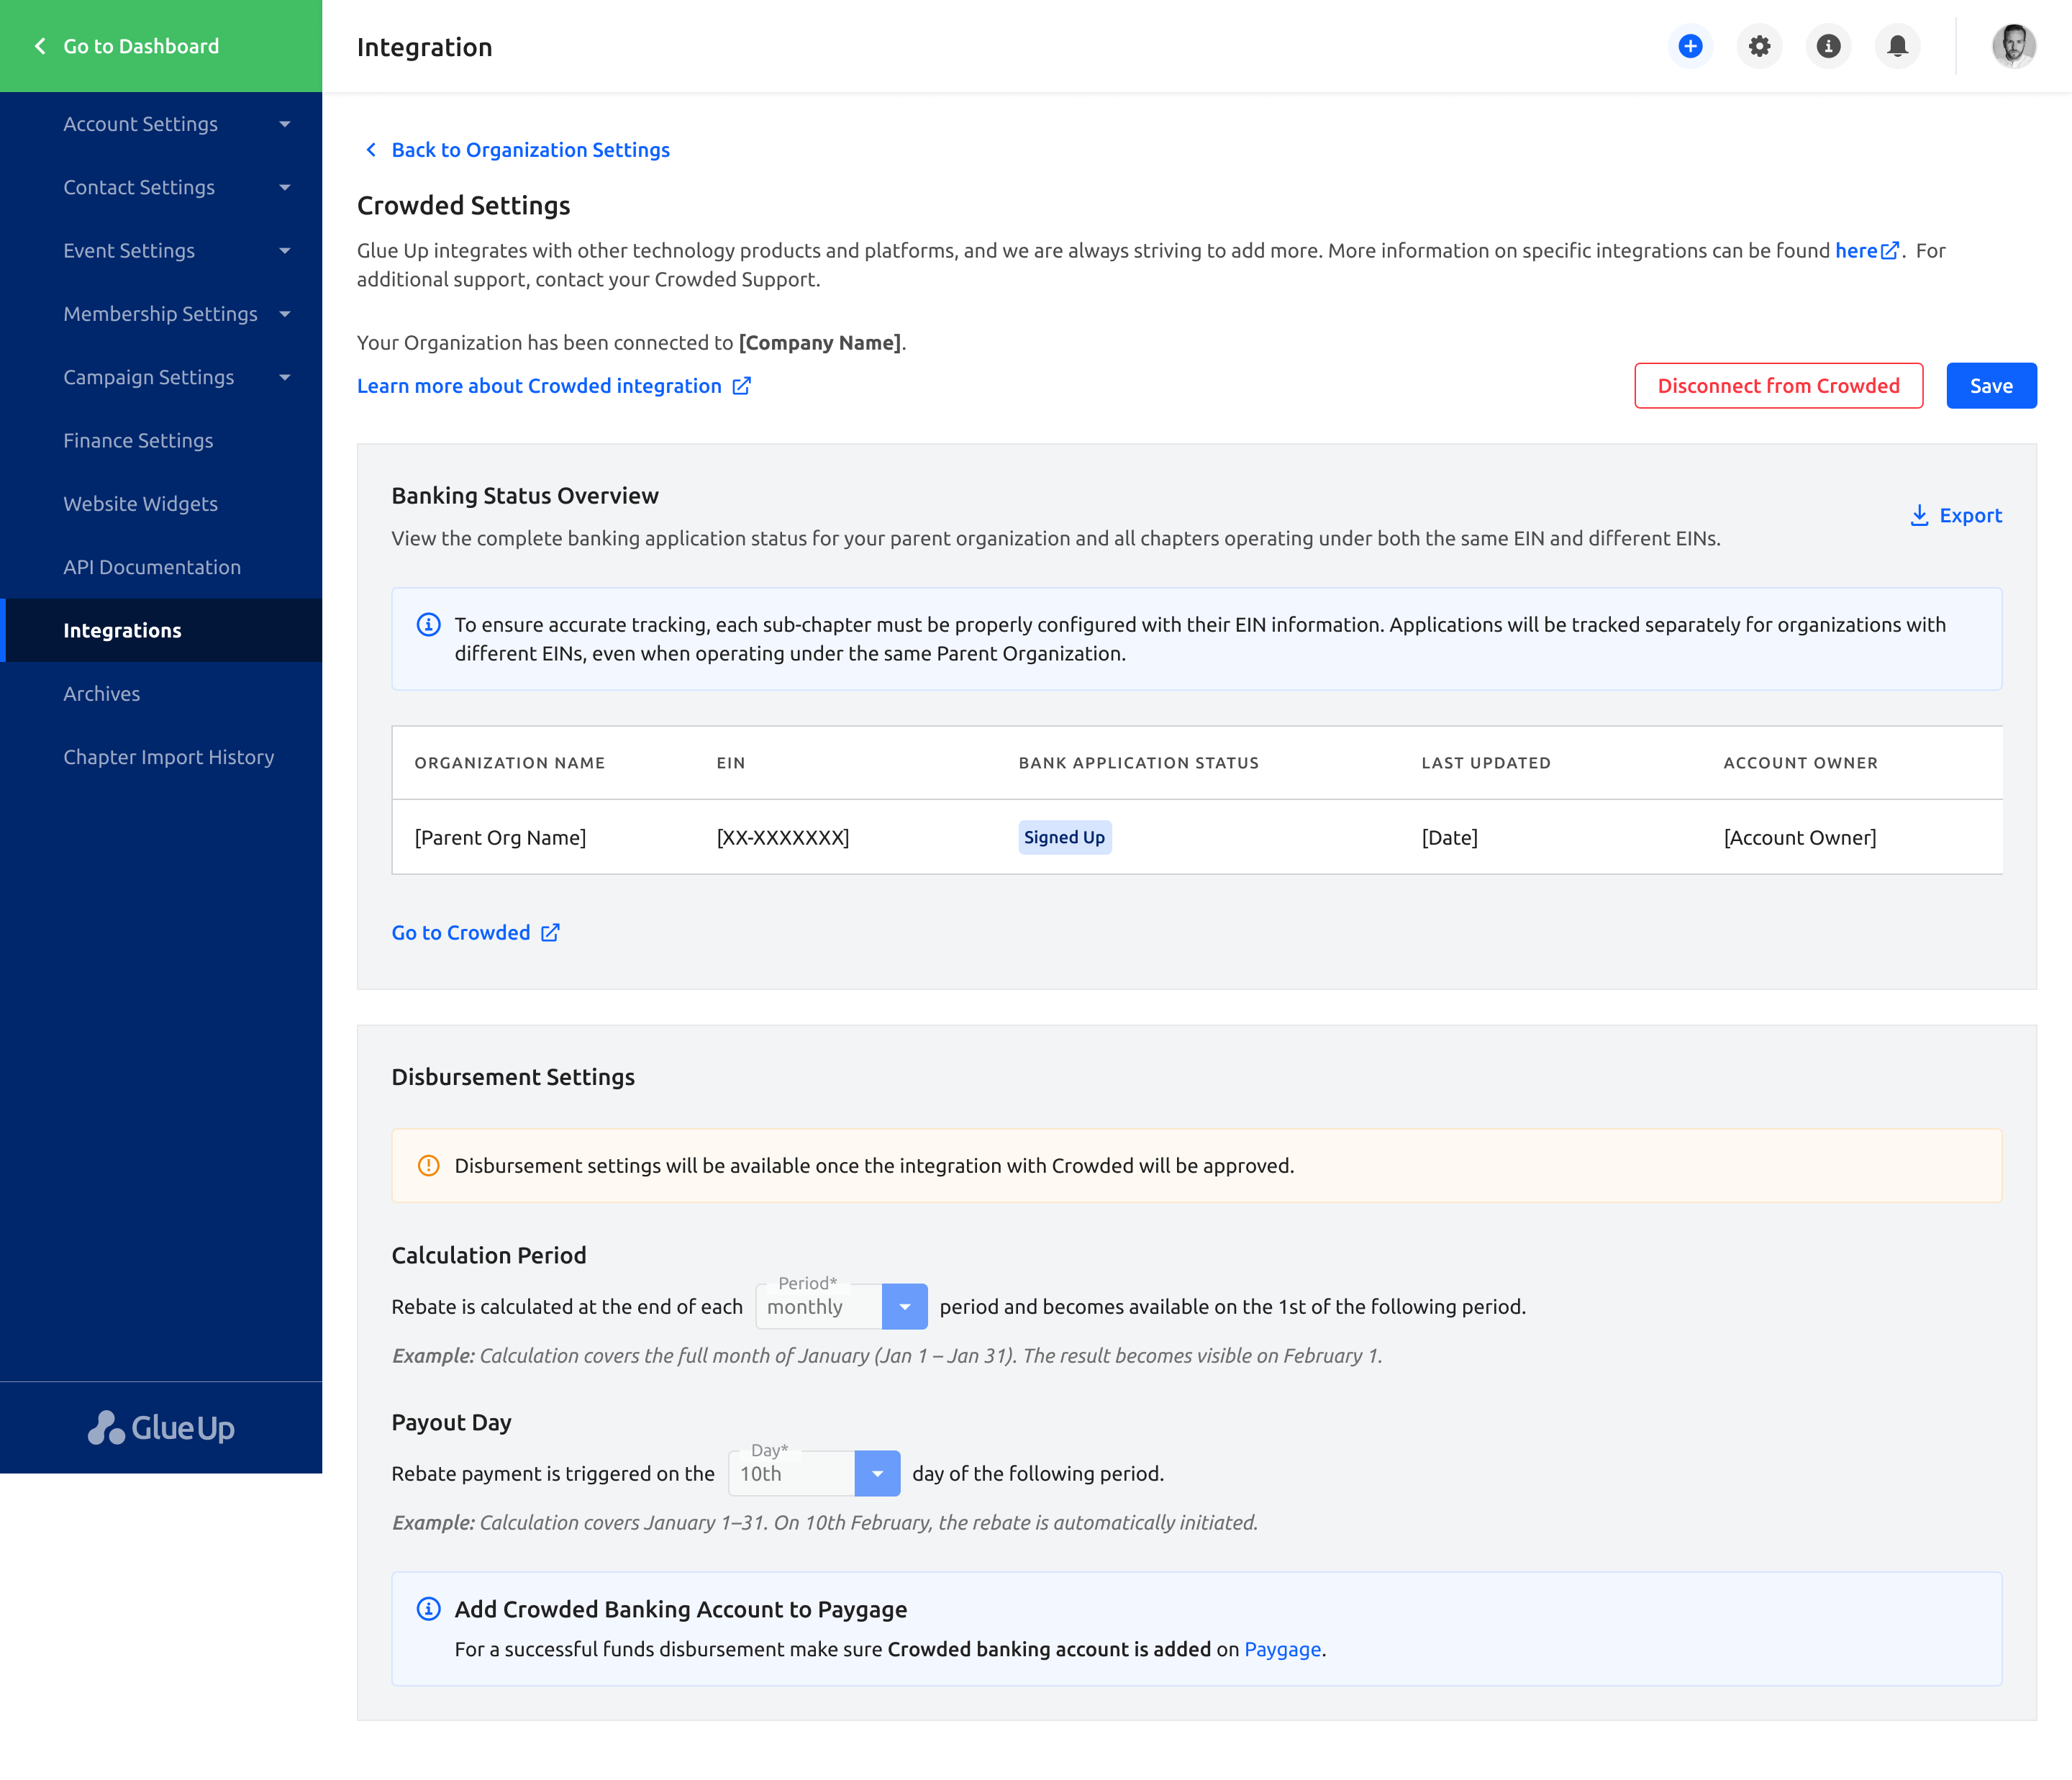Click the Disconnect from Crowded button
Image resolution: width=2072 pixels, height=1780 pixels.
tap(1778, 386)
